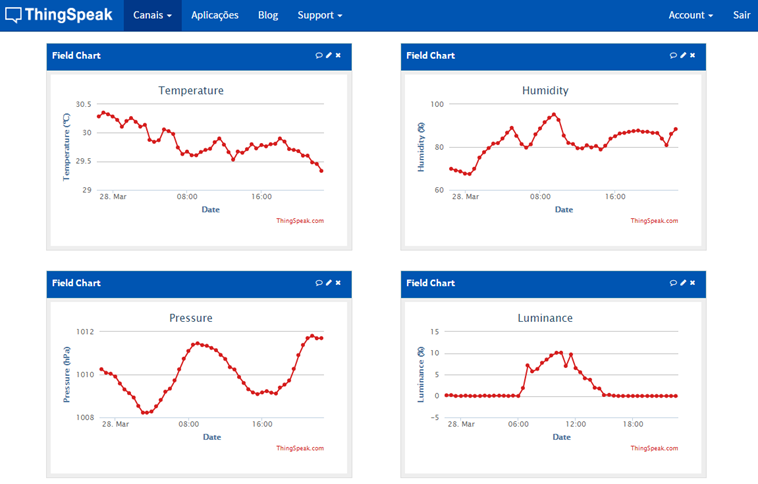This screenshot has height=484, width=758.
Task: Click the 12:00 tick on Luminance chart
Action: tap(575, 424)
